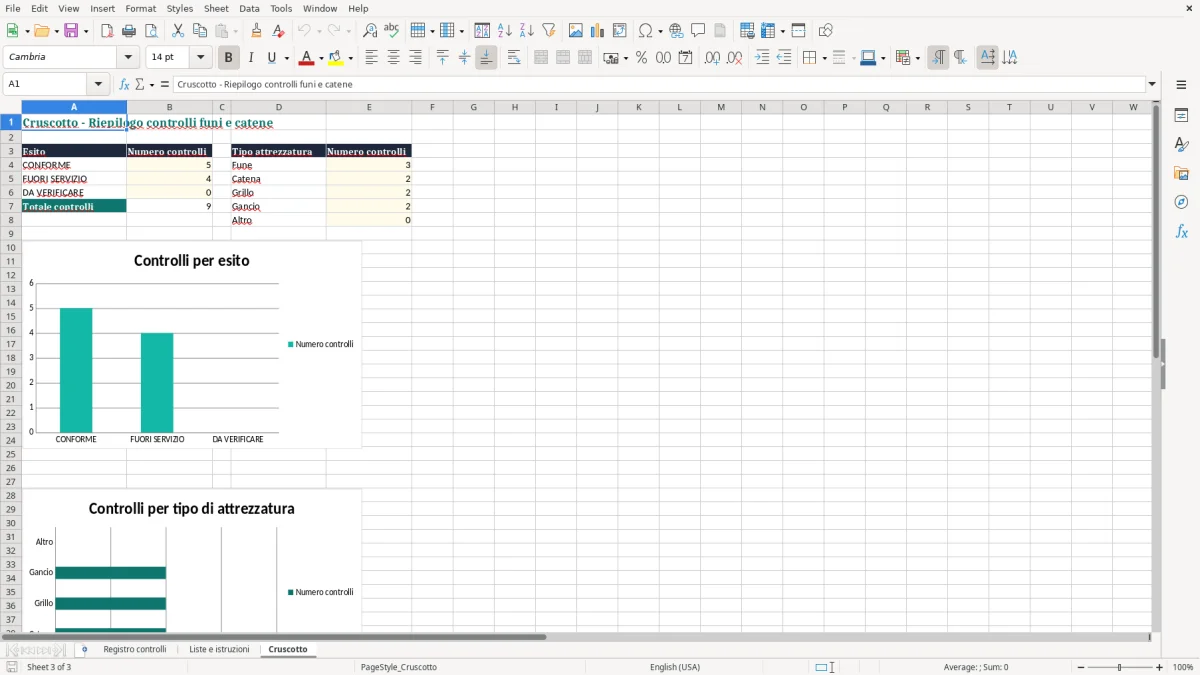This screenshot has height=675, width=1200.
Task: Apply the yellow background color swatch
Action: click(336, 58)
